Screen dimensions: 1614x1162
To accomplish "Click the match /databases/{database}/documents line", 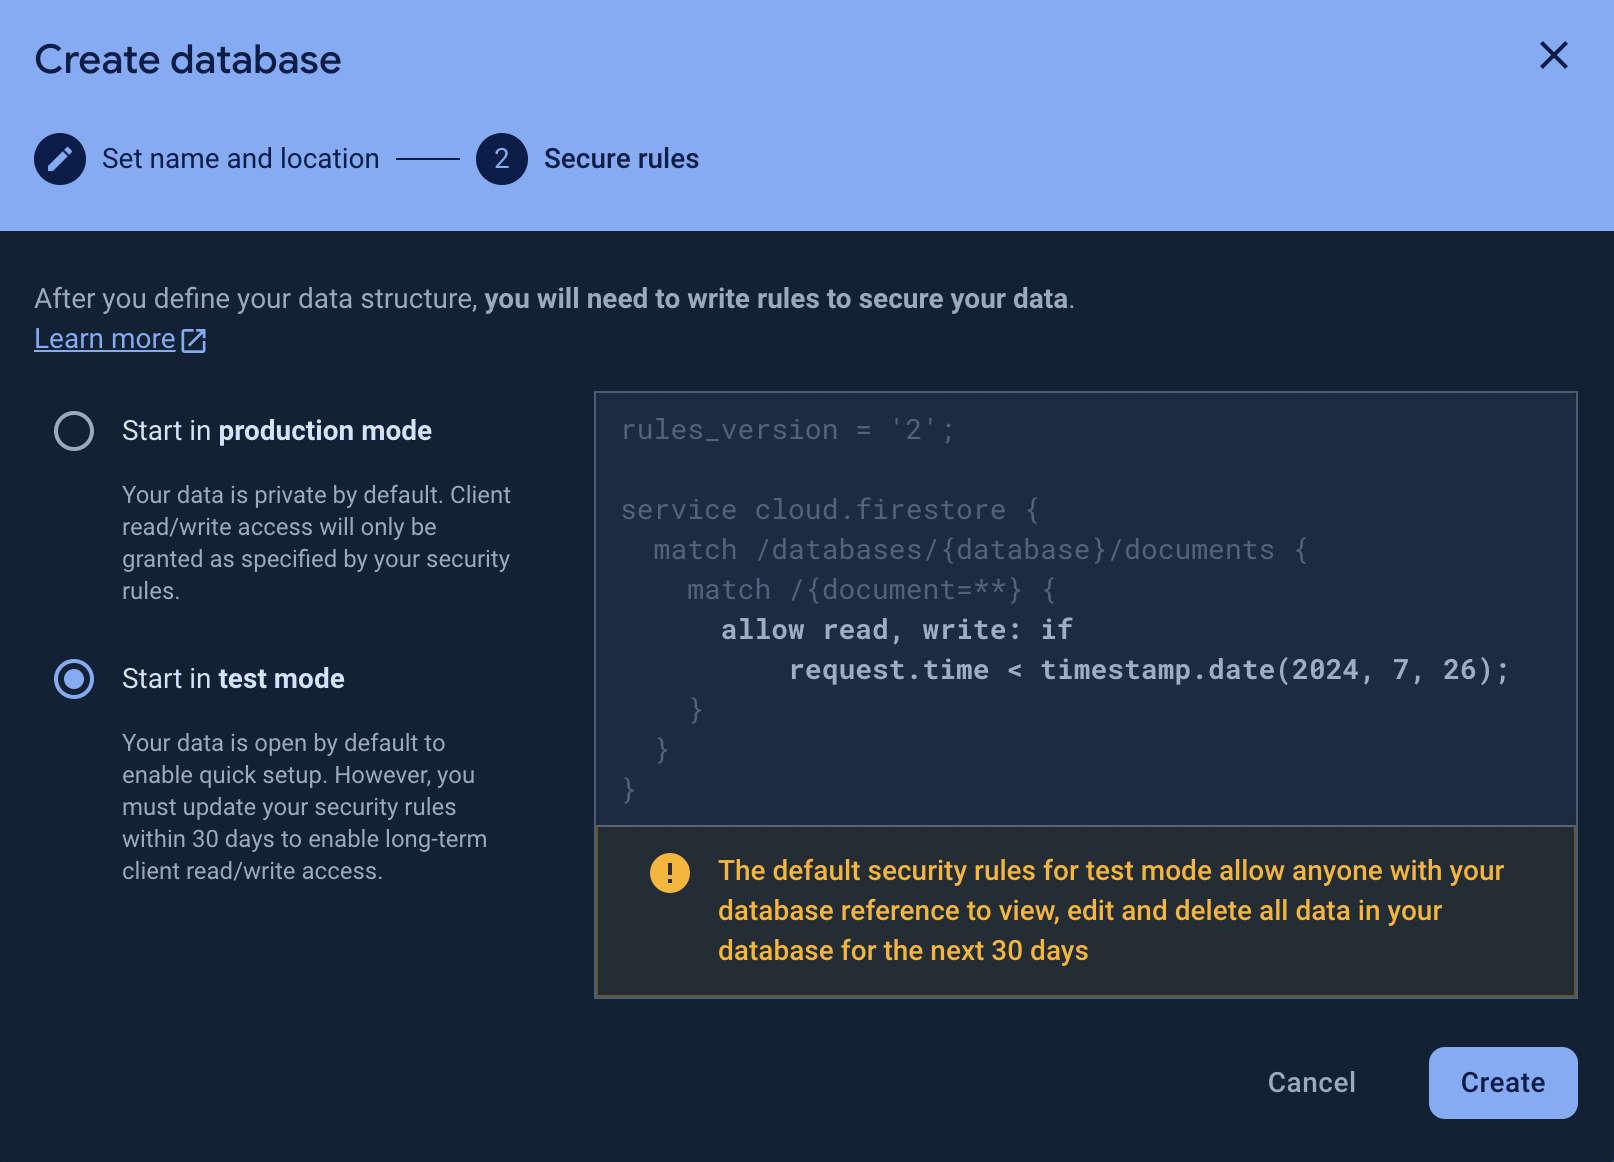I will (x=980, y=550).
